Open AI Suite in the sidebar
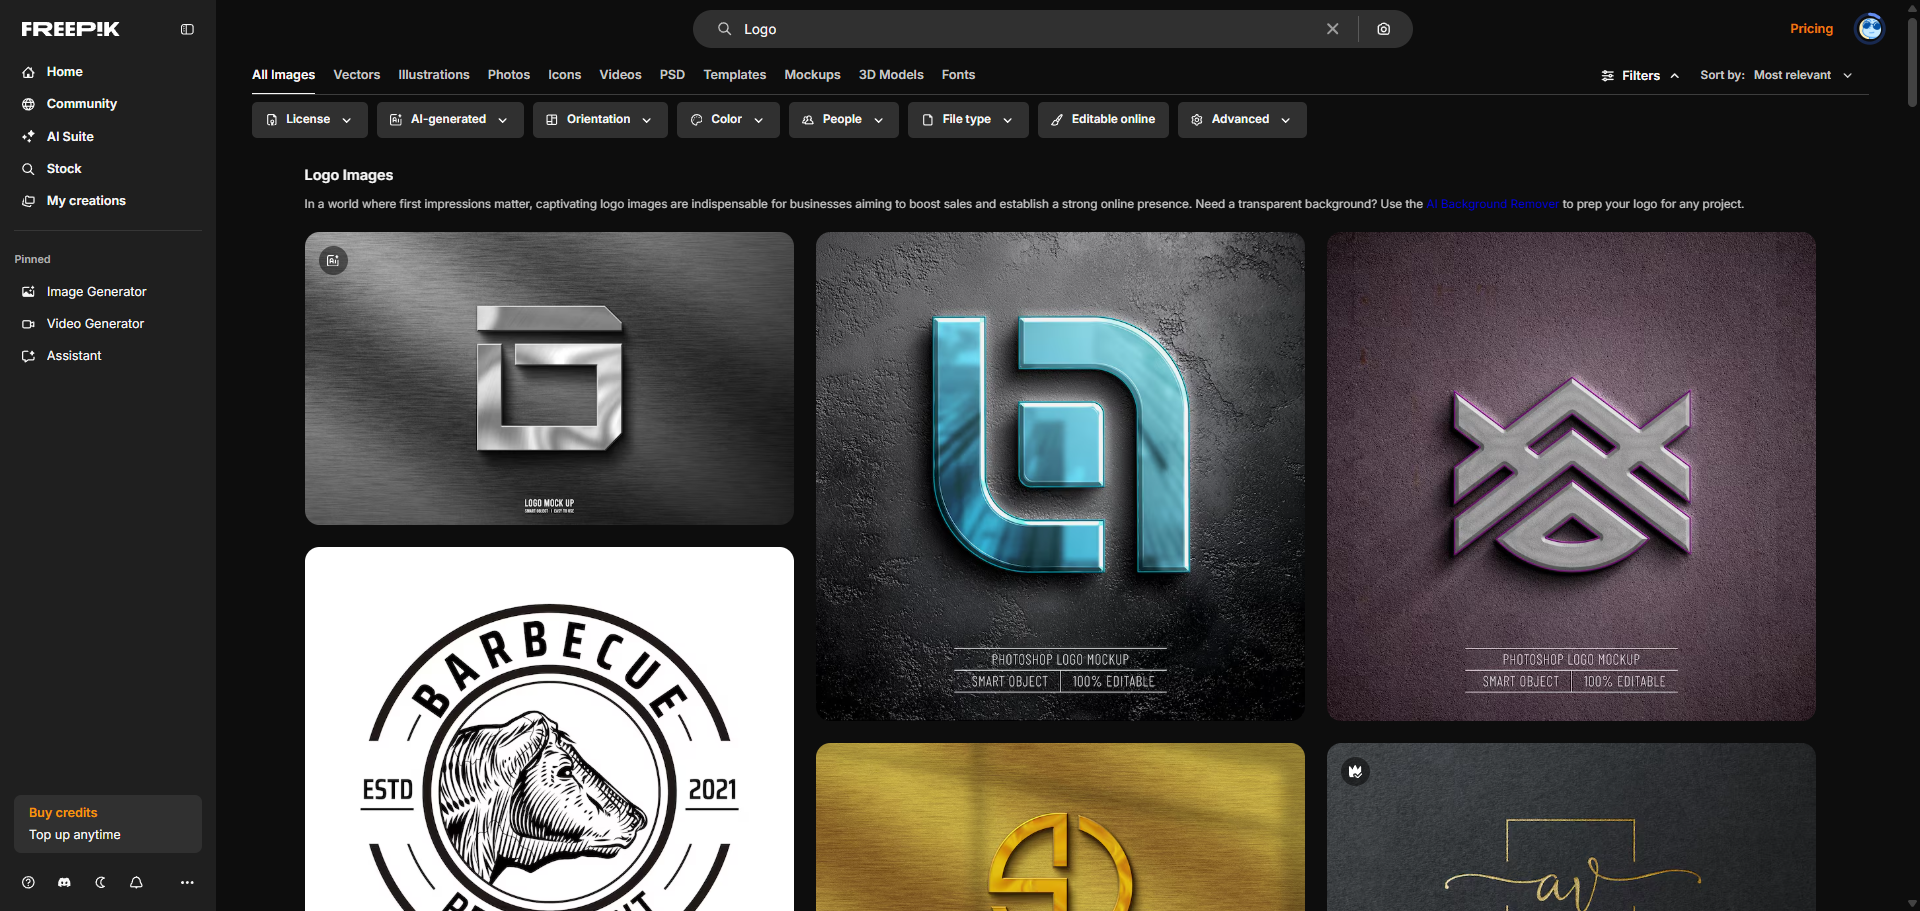This screenshot has height=911, width=1920. point(70,136)
